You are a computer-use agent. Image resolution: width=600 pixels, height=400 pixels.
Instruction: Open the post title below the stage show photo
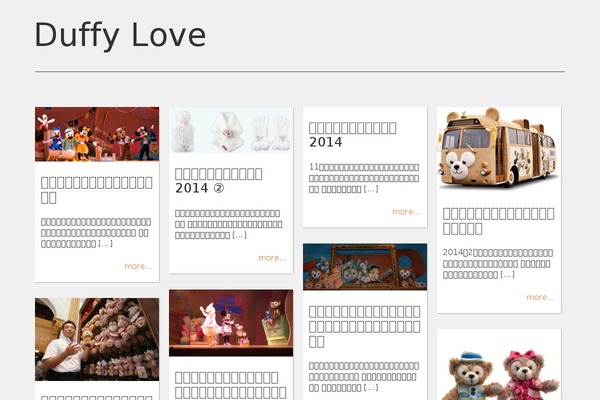pos(97,190)
